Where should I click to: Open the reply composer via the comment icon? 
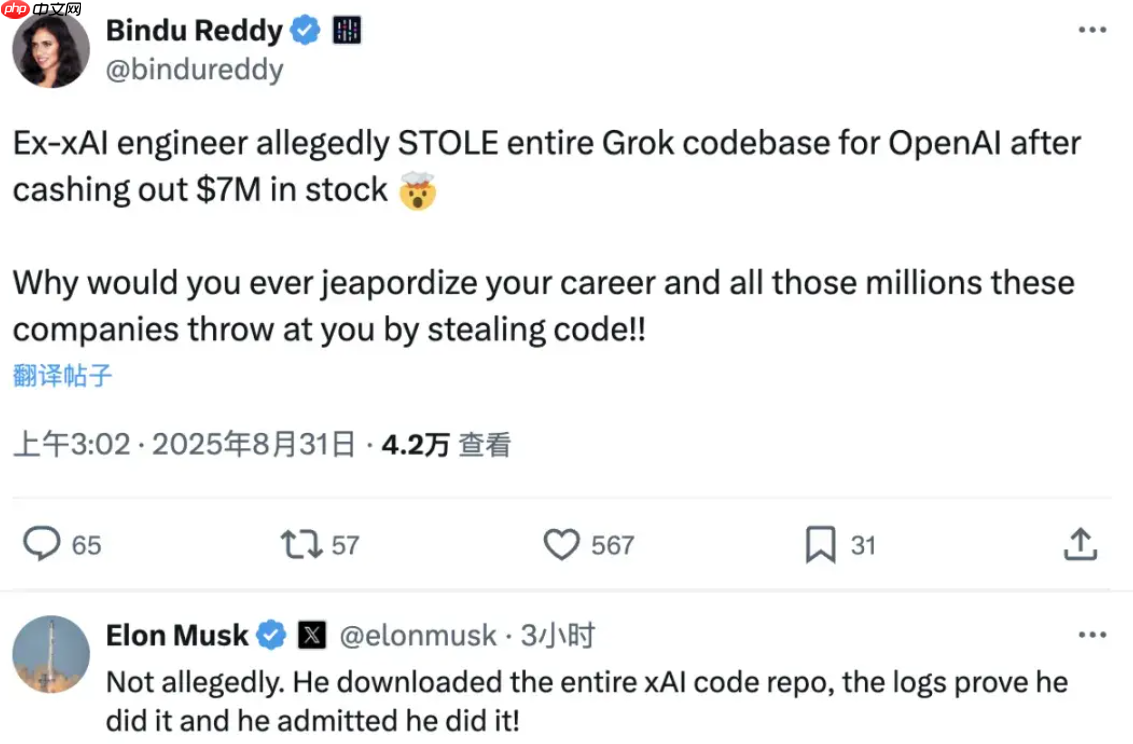[x=41, y=545]
